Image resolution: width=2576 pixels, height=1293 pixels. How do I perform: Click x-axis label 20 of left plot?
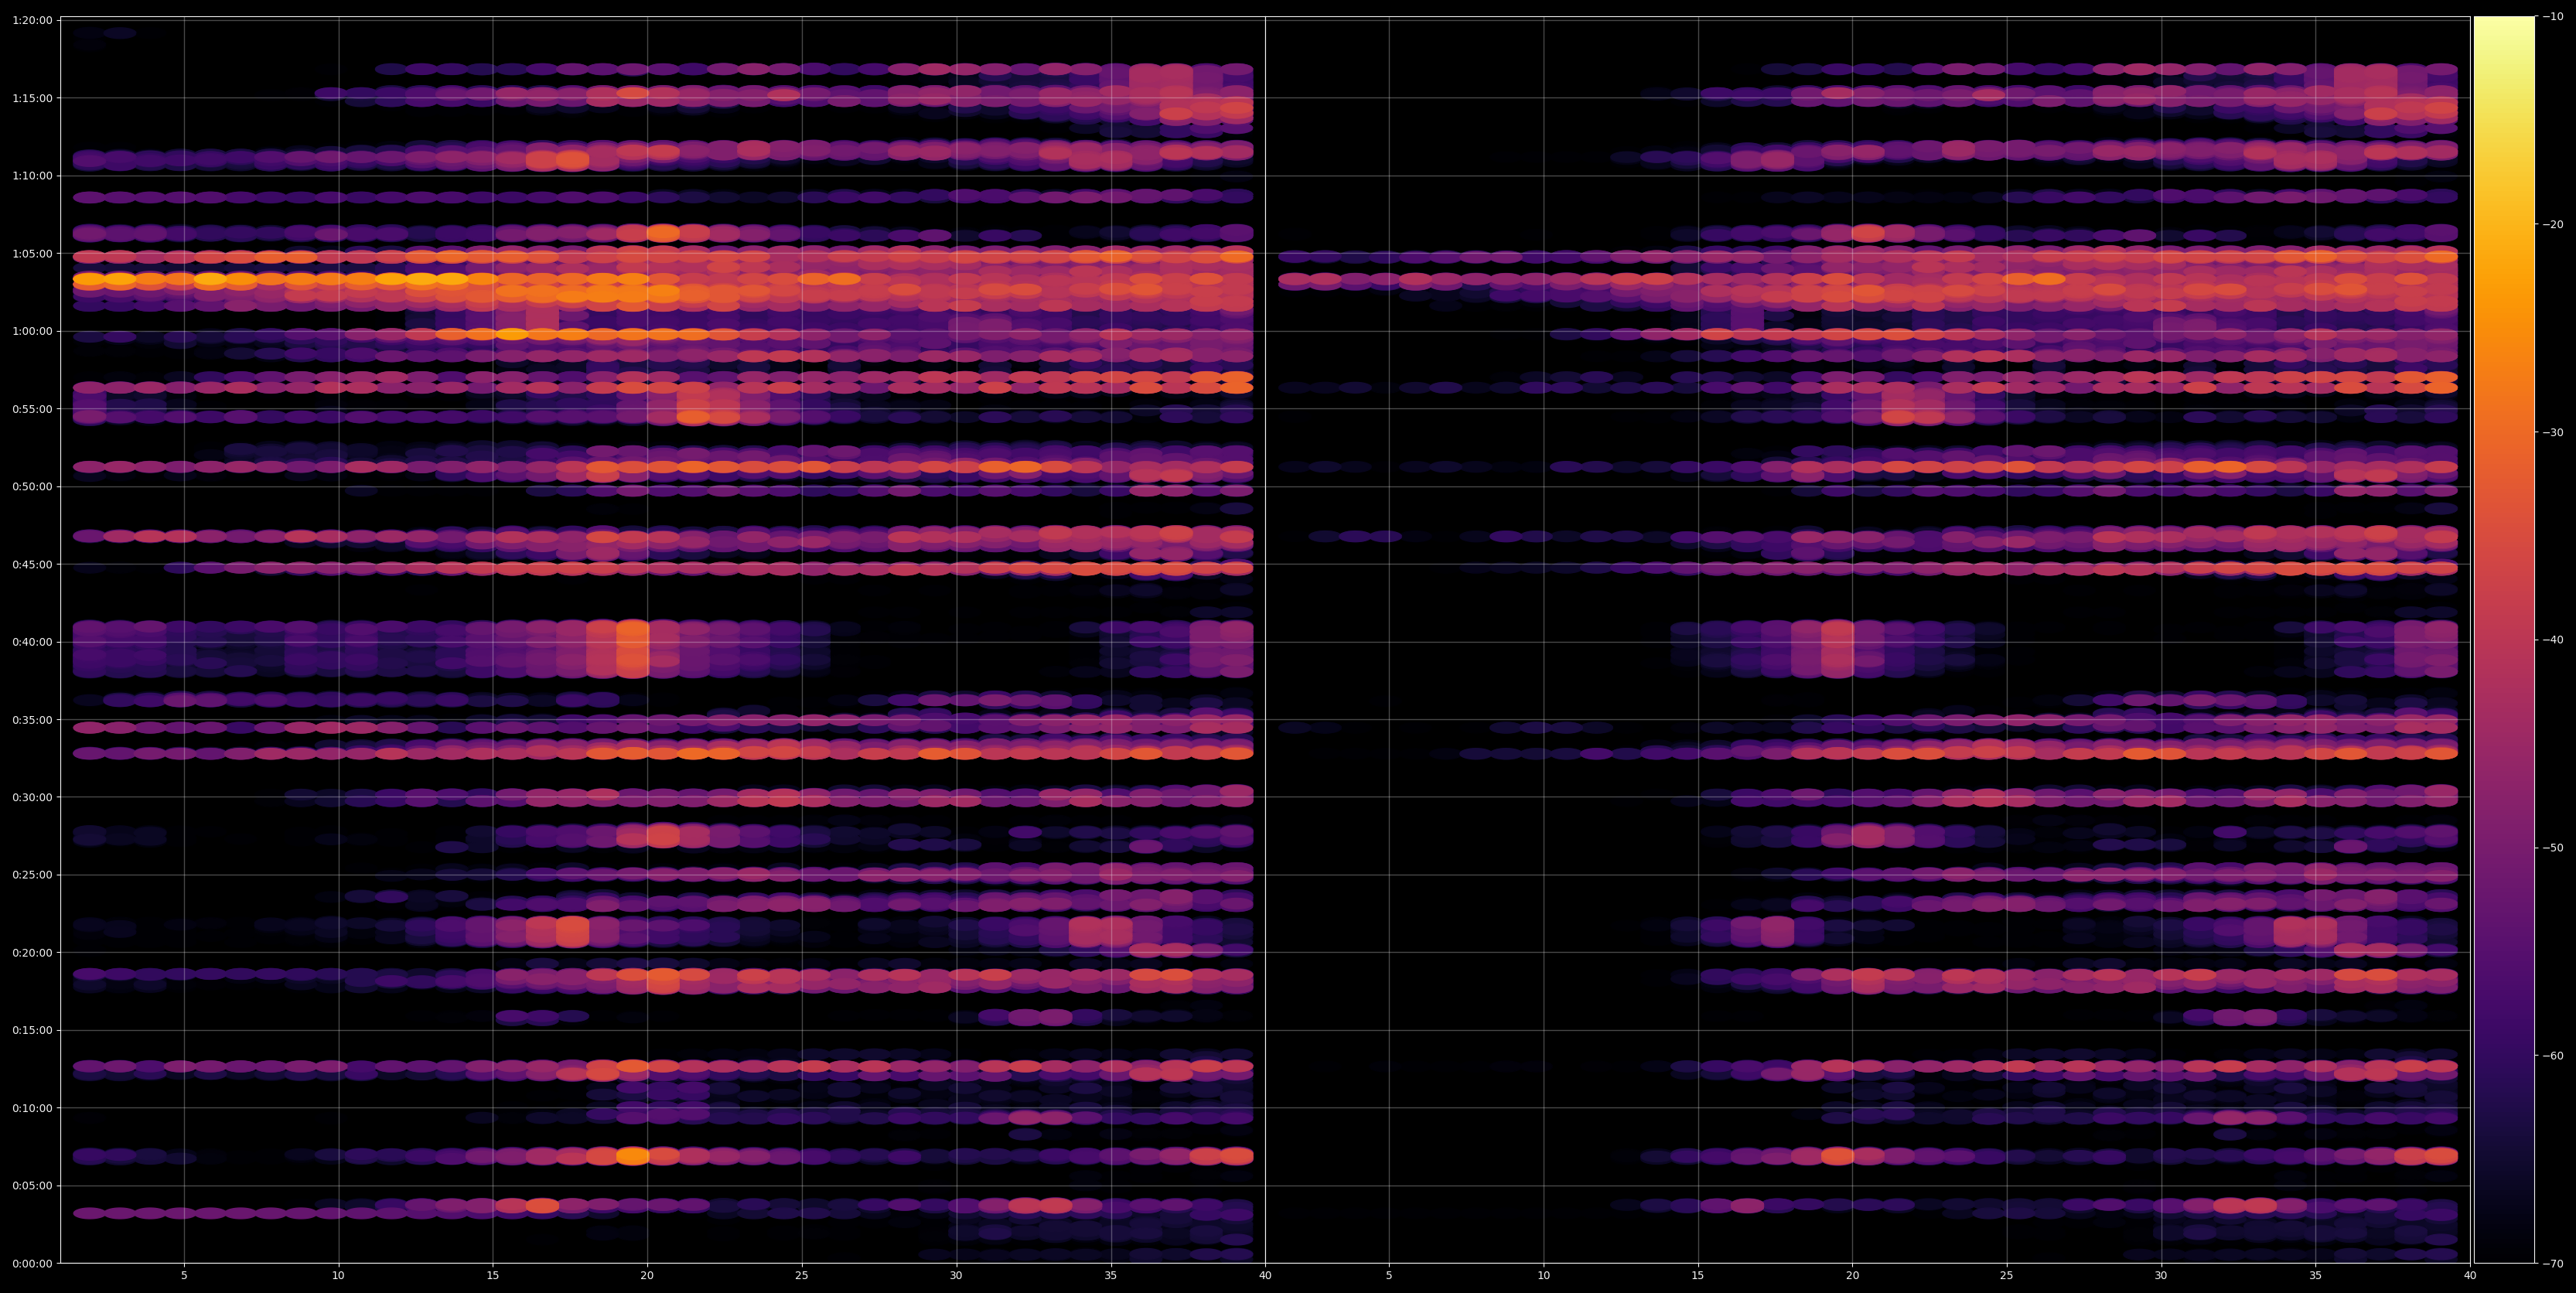coord(647,1276)
